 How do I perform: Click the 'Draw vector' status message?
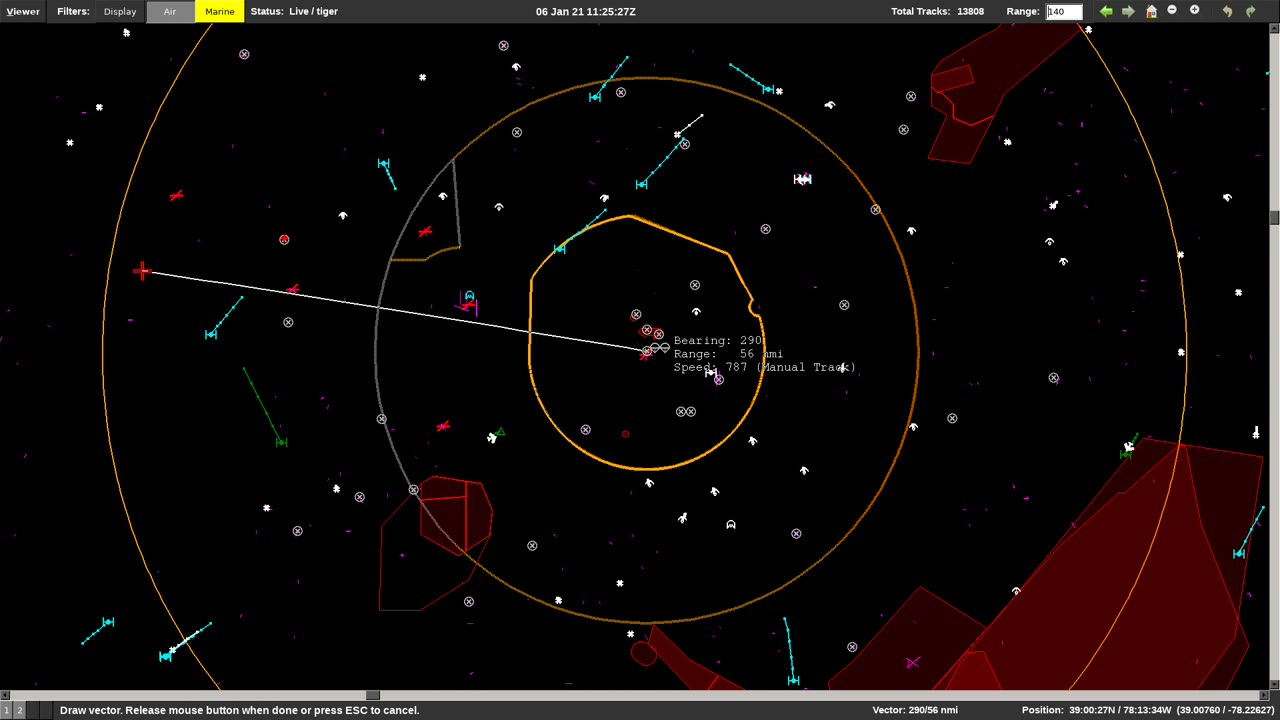[239, 710]
